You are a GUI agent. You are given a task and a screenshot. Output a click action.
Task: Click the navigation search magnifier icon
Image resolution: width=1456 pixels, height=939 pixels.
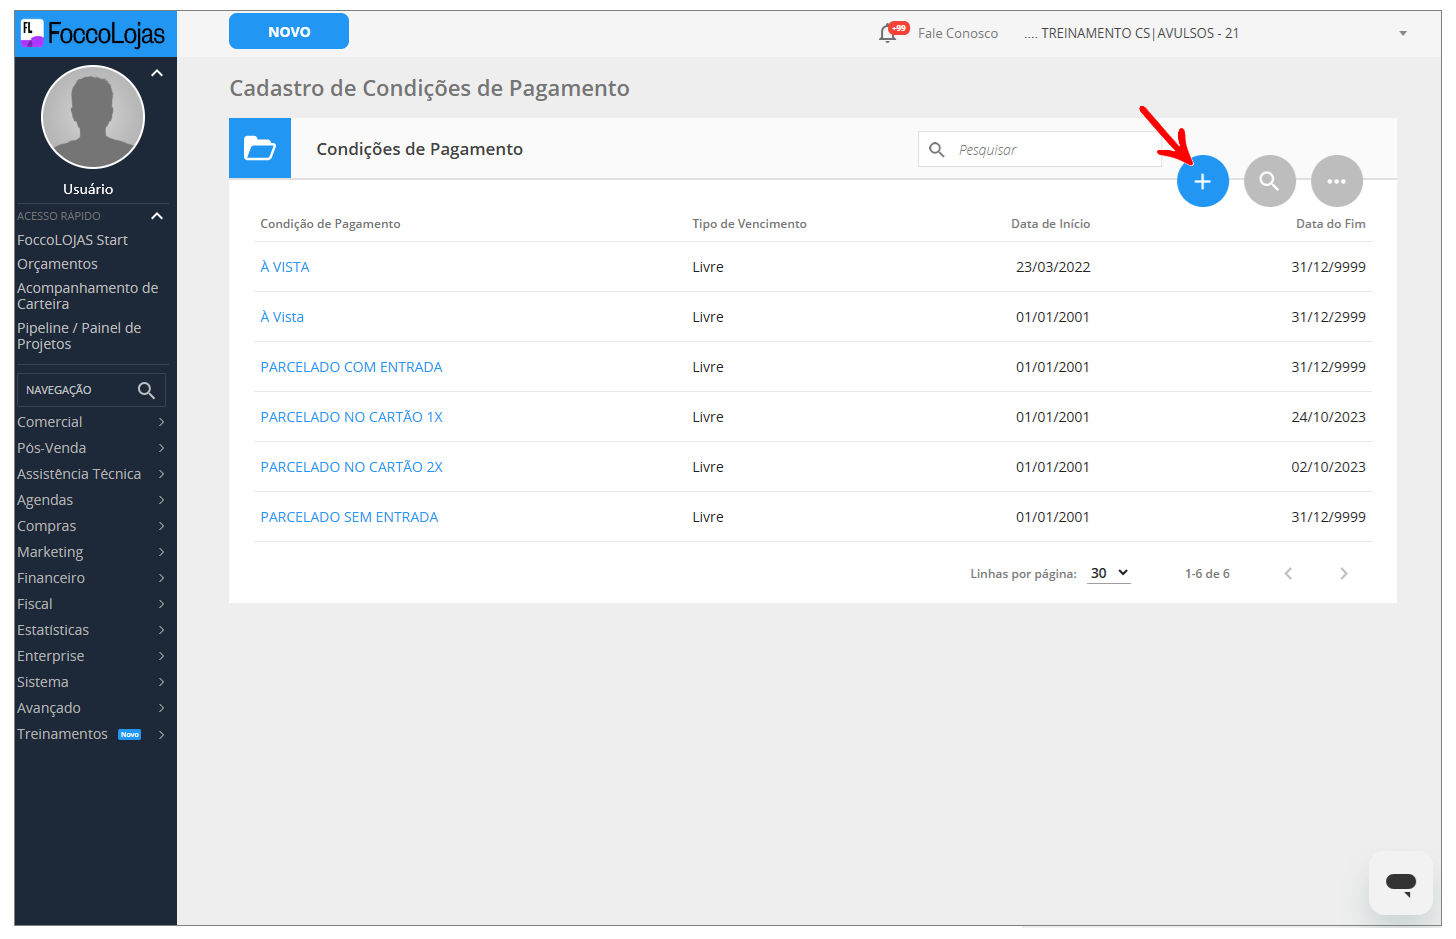click(146, 390)
